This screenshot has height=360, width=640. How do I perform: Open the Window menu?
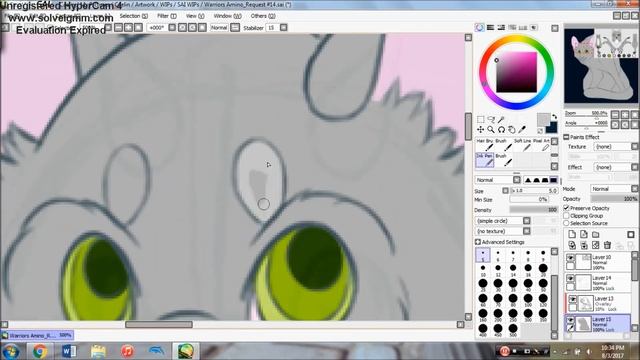tap(227, 16)
